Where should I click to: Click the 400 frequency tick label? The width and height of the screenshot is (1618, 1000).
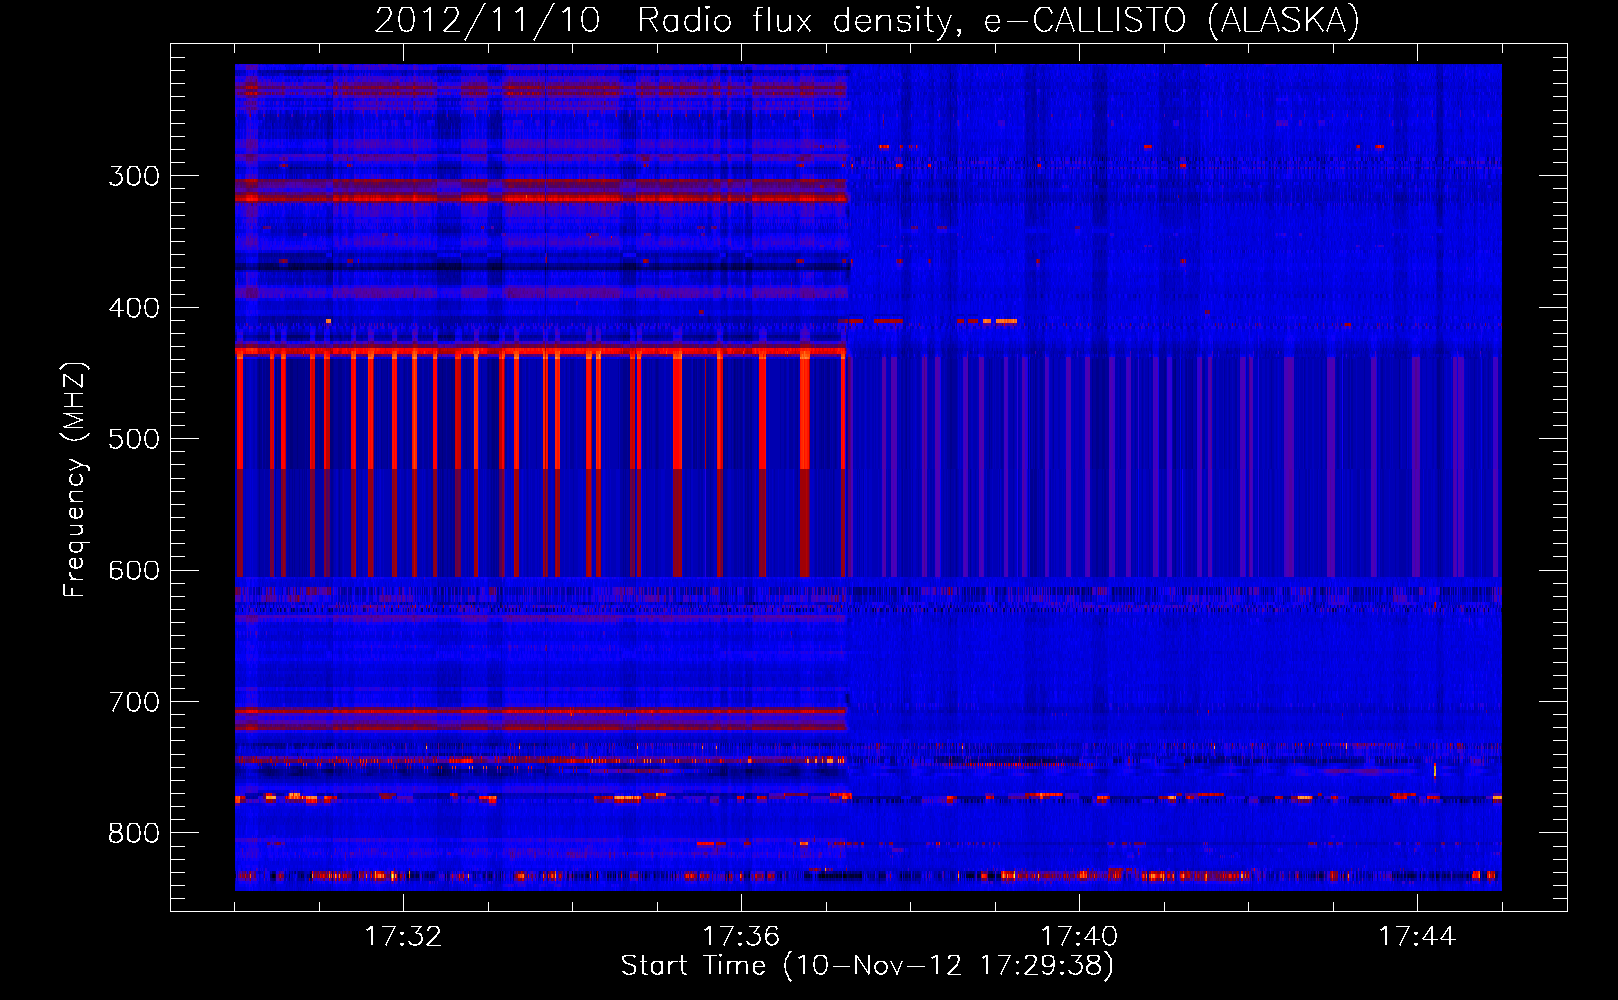pos(135,308)
